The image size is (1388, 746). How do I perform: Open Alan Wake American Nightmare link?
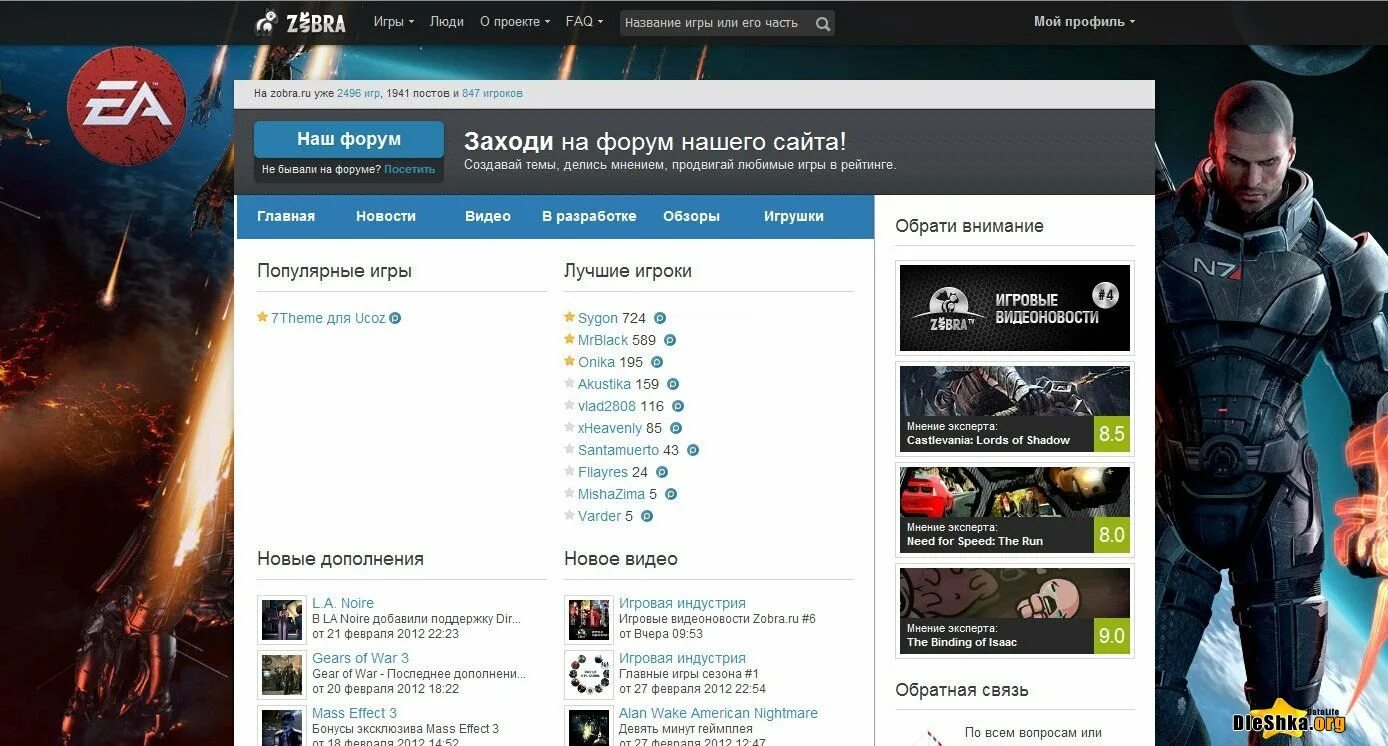pyautogui.click(x=718, y=713)
